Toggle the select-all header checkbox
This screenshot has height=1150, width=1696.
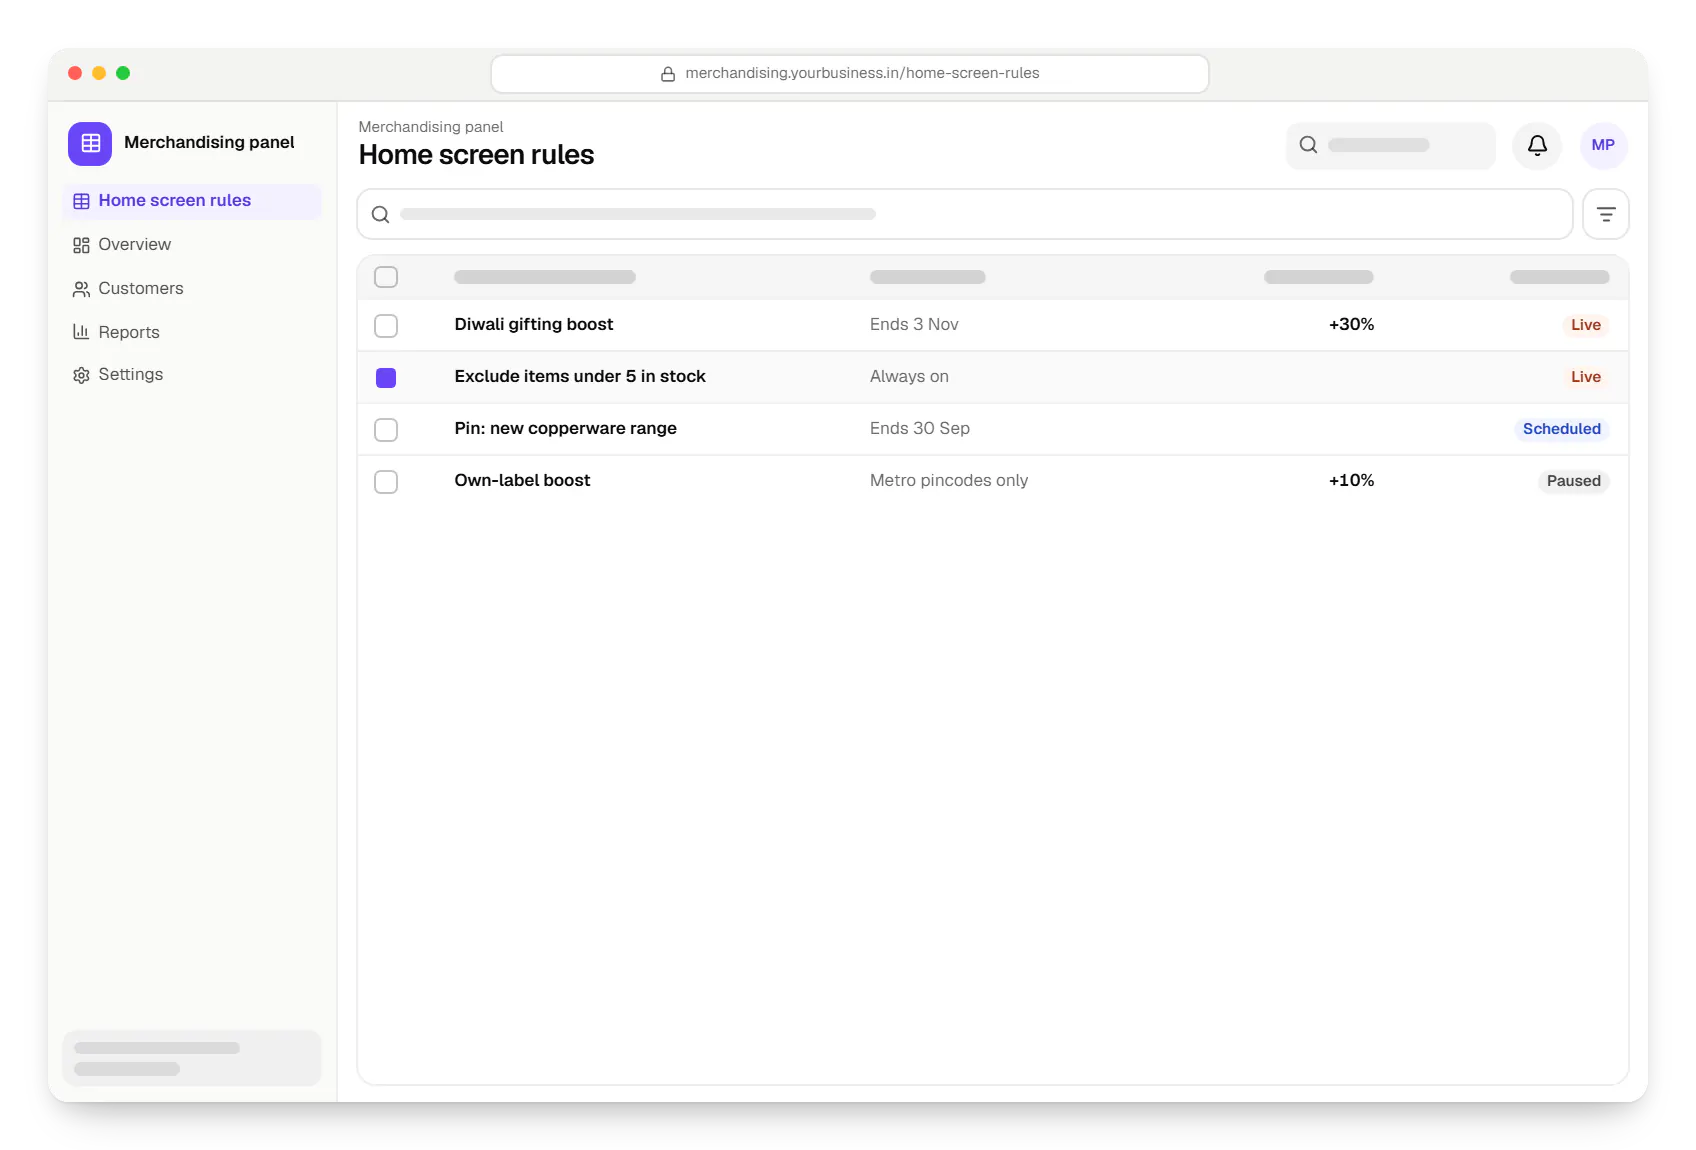click(x=386, y=277)
